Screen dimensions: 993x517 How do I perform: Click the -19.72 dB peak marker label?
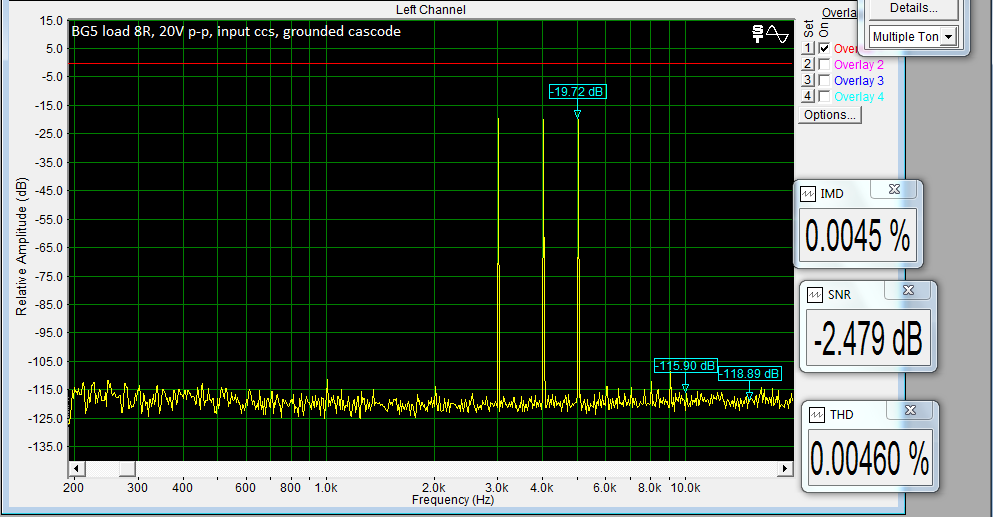click(x=577, y=92)
